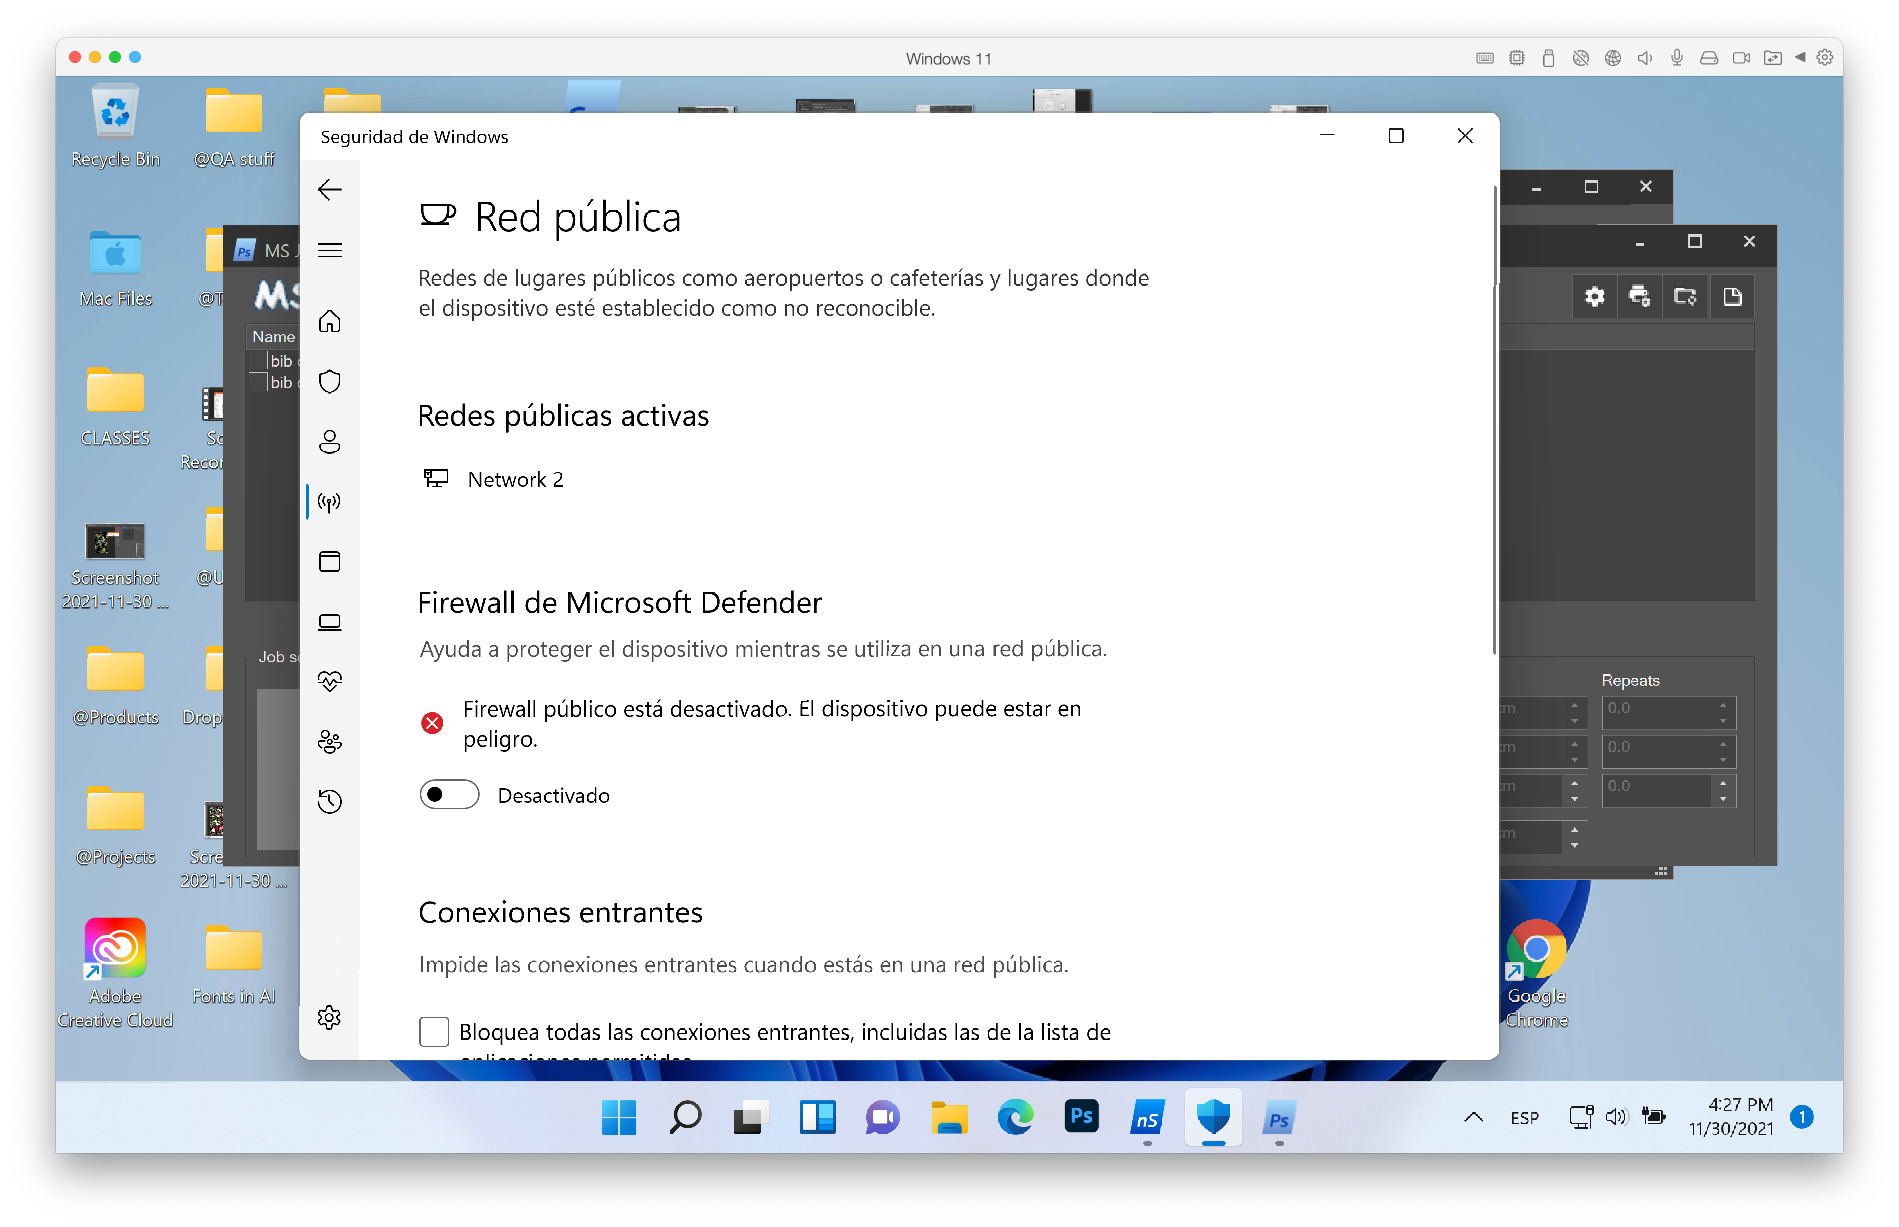Click the CPU chip icon in the Parallels title bar
Screen dimensions: 1899x1227
point(1517,58)
